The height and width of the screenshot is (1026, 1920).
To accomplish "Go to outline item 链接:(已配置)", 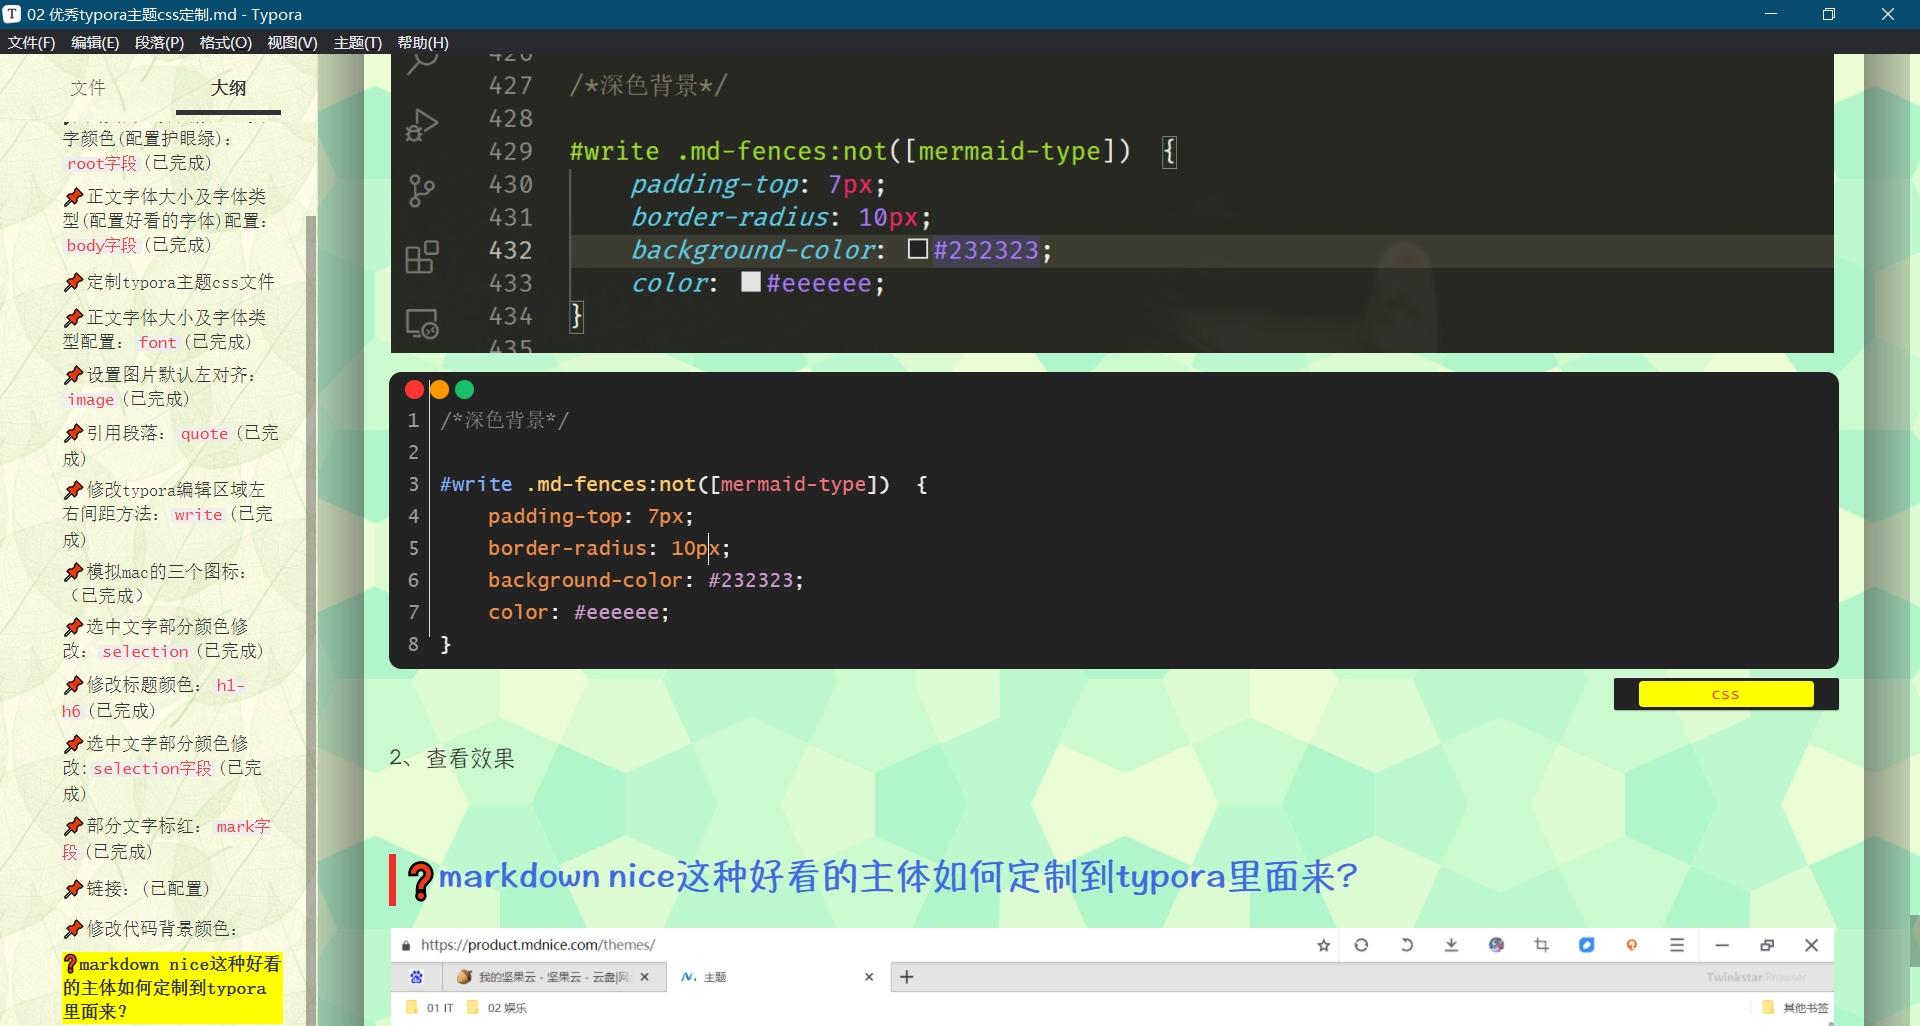I will tap(137, 888).
